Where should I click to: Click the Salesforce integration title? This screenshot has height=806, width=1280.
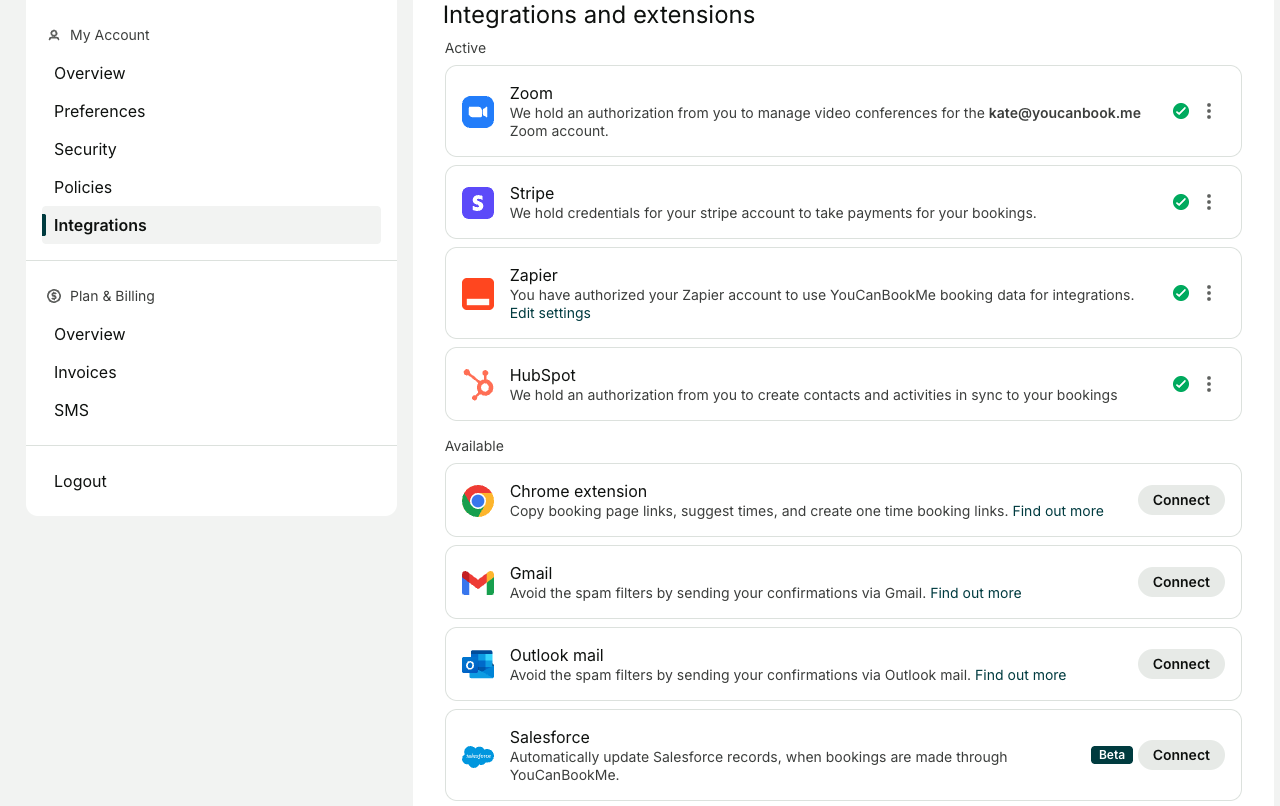550,737
